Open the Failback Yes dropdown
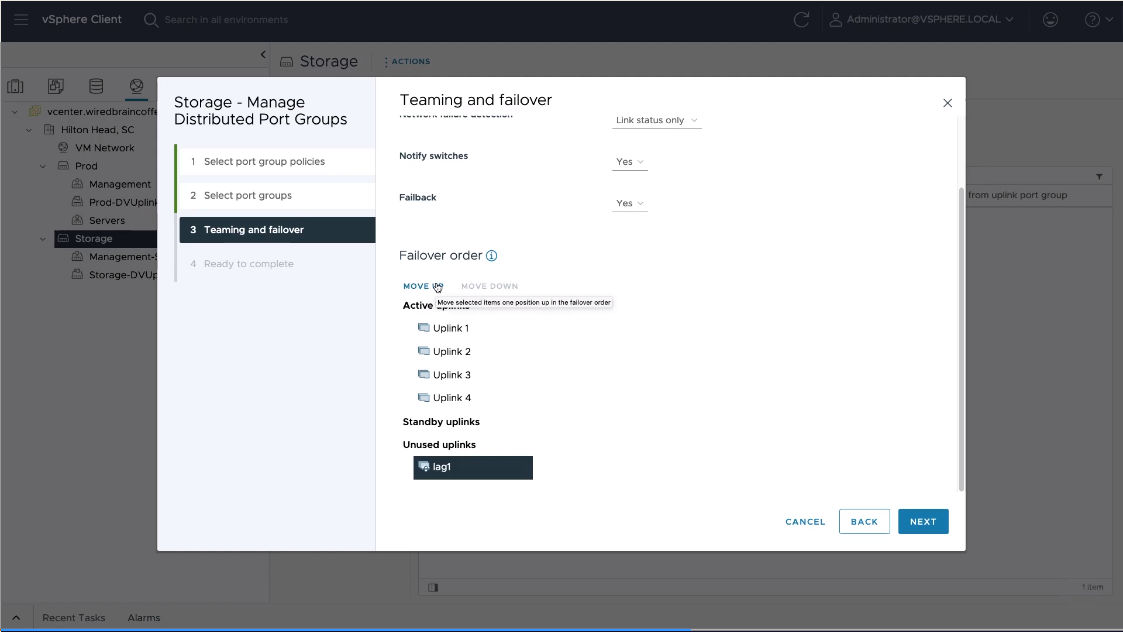The height and width of the screenshot is (632, 1123). 630,204
